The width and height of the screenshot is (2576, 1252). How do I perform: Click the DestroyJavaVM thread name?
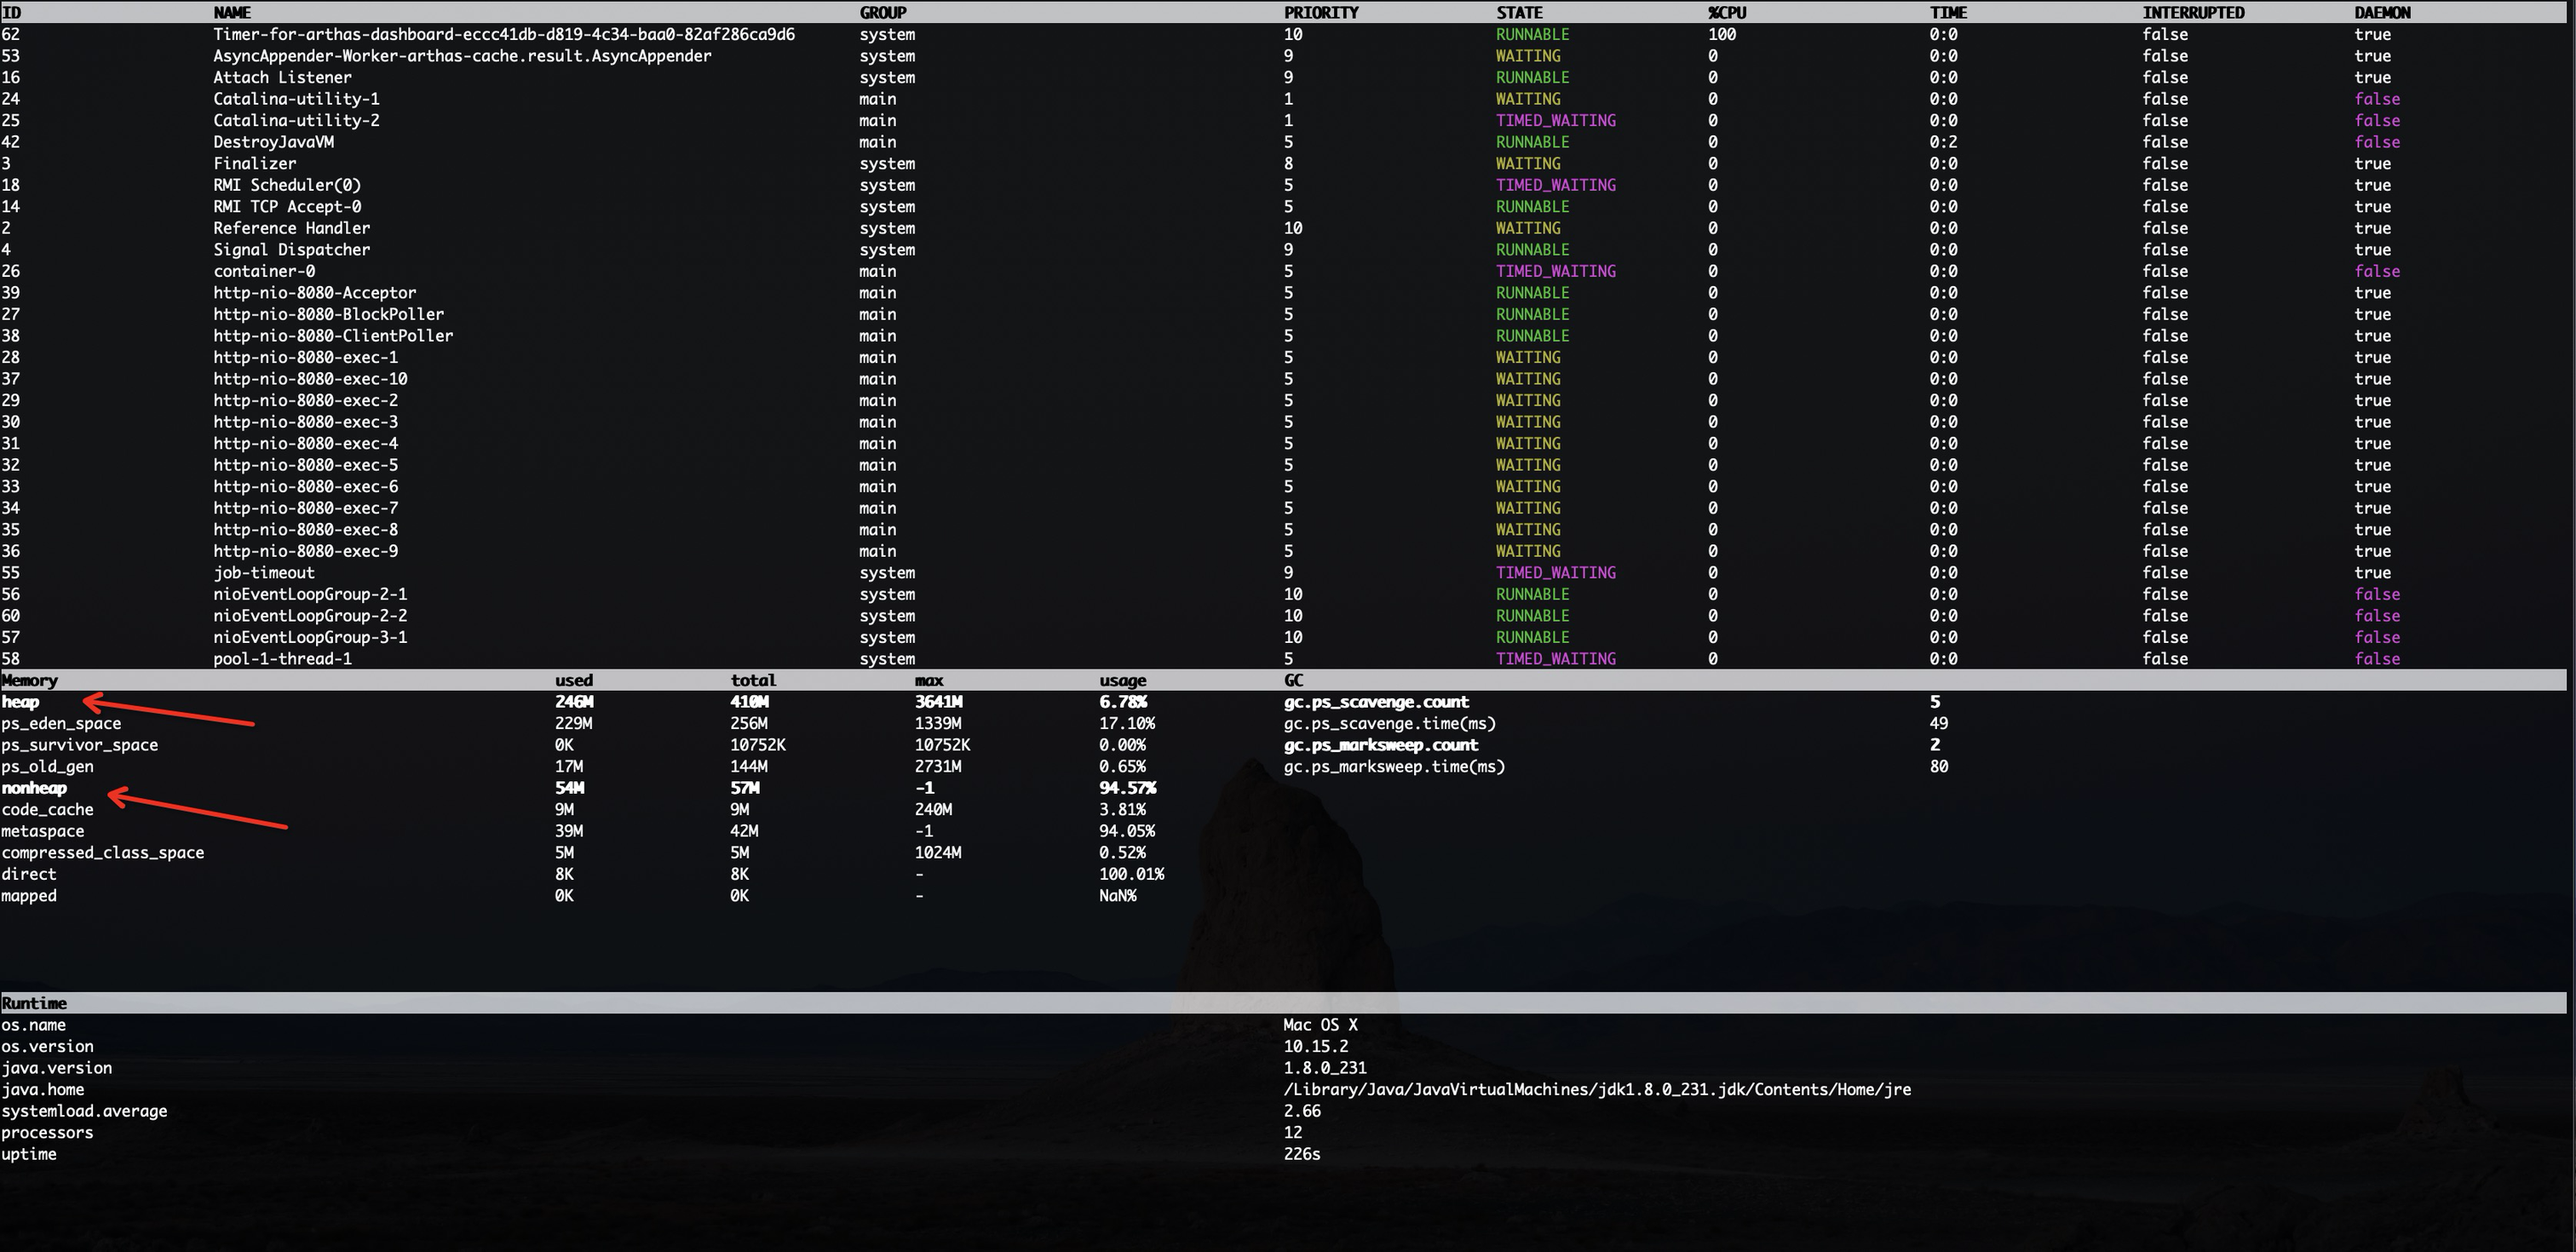coord(273,142)
